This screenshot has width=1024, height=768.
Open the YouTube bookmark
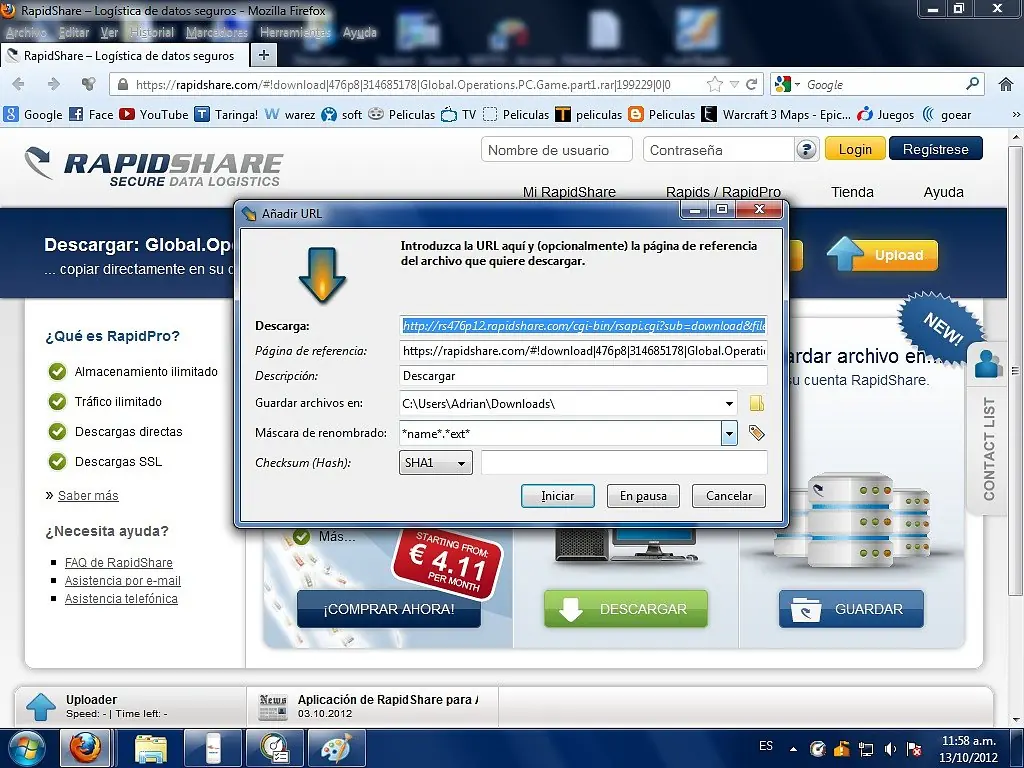(x=153, y=114)
